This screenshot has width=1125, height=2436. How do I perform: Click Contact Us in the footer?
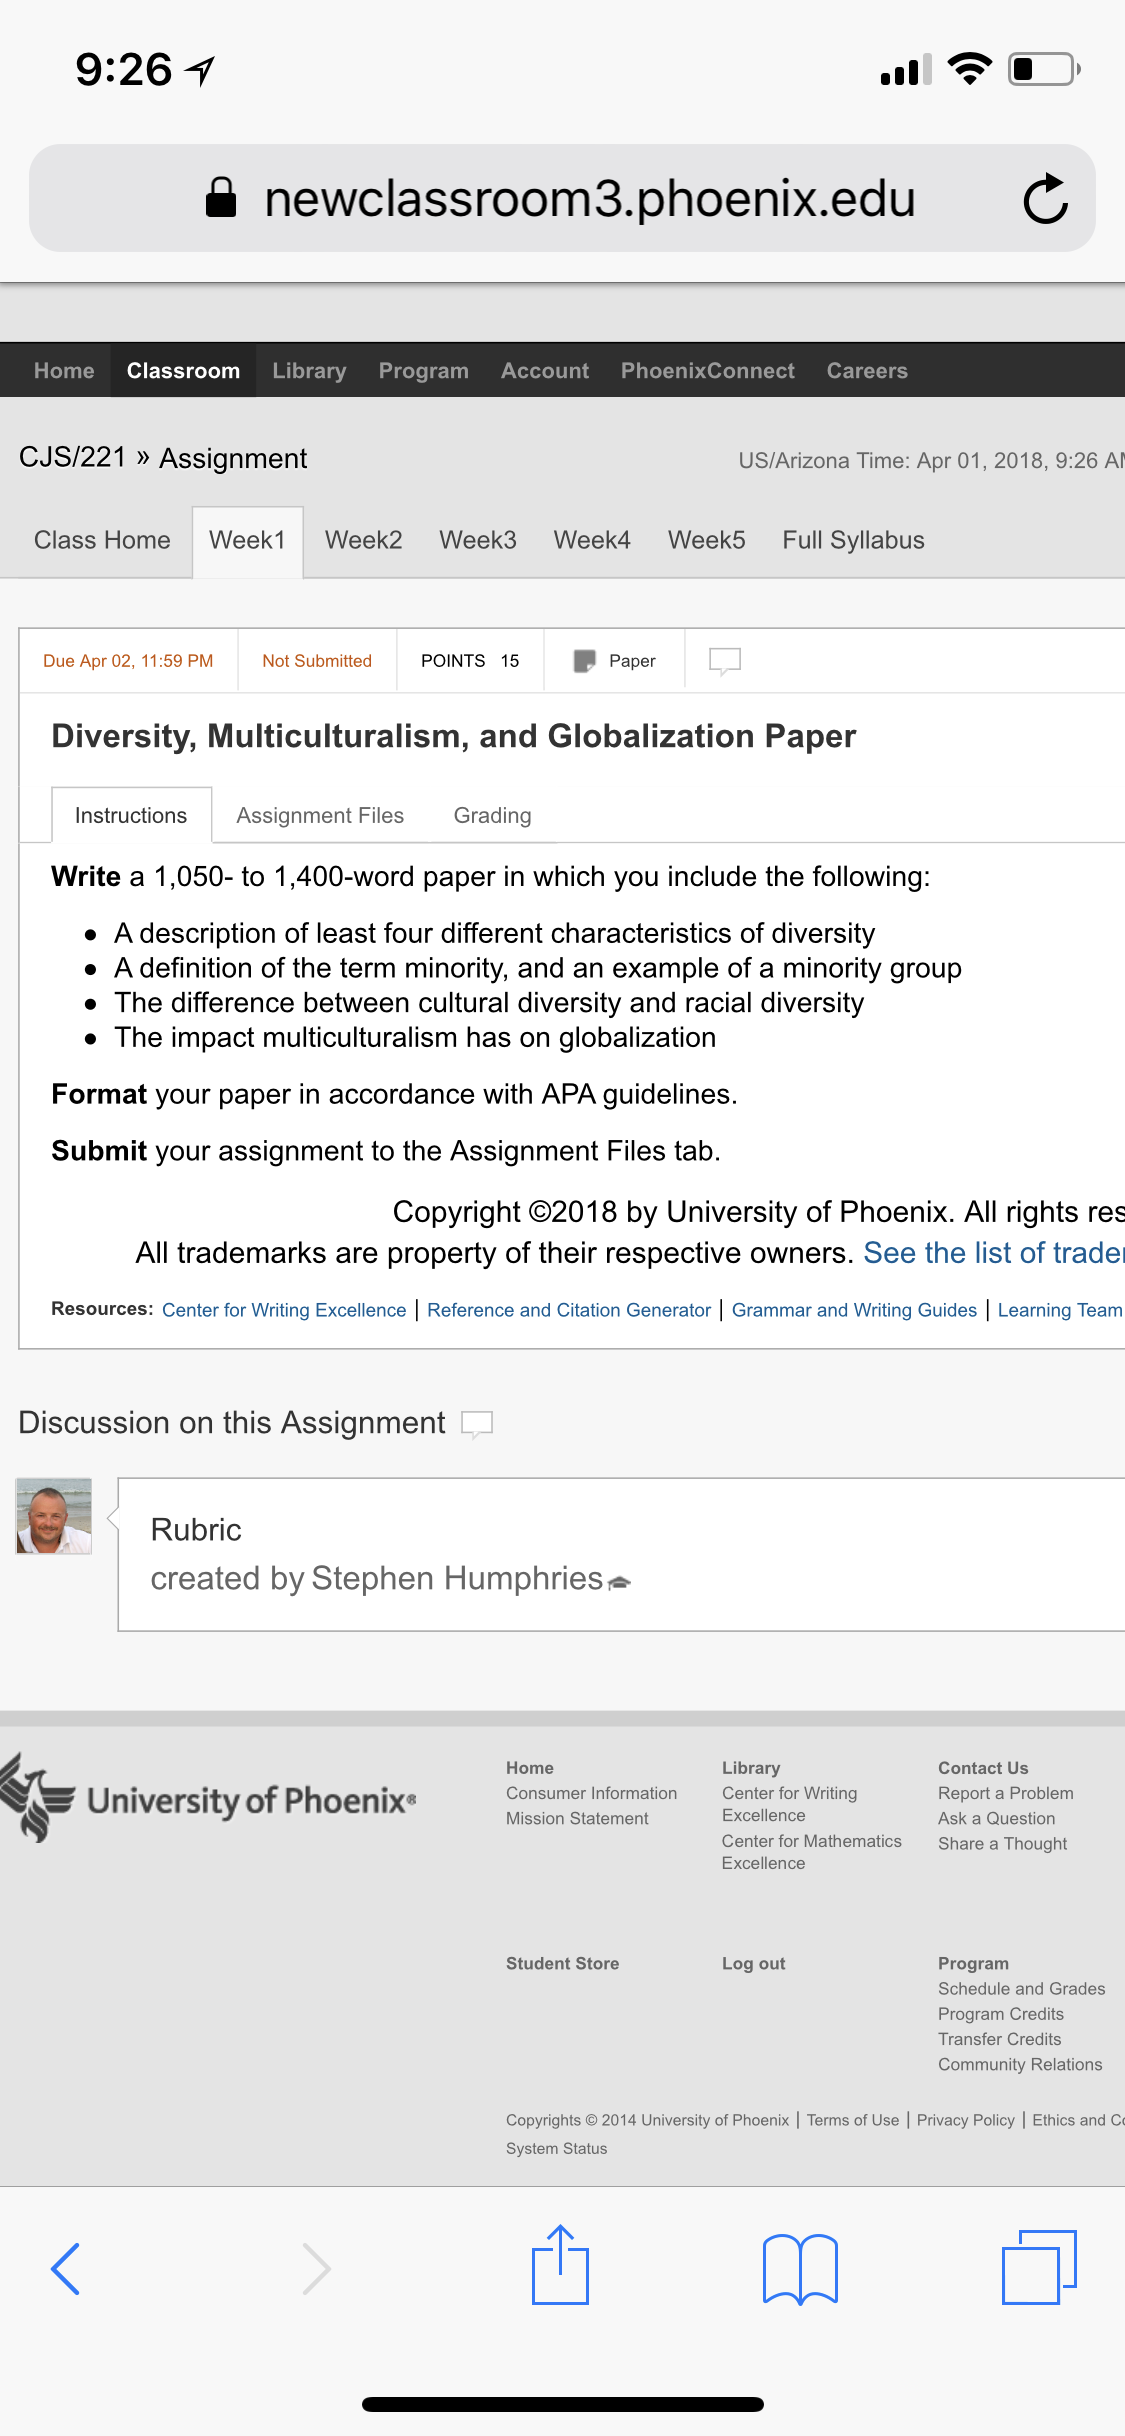pyautogui.click(x=983, y=1768)
